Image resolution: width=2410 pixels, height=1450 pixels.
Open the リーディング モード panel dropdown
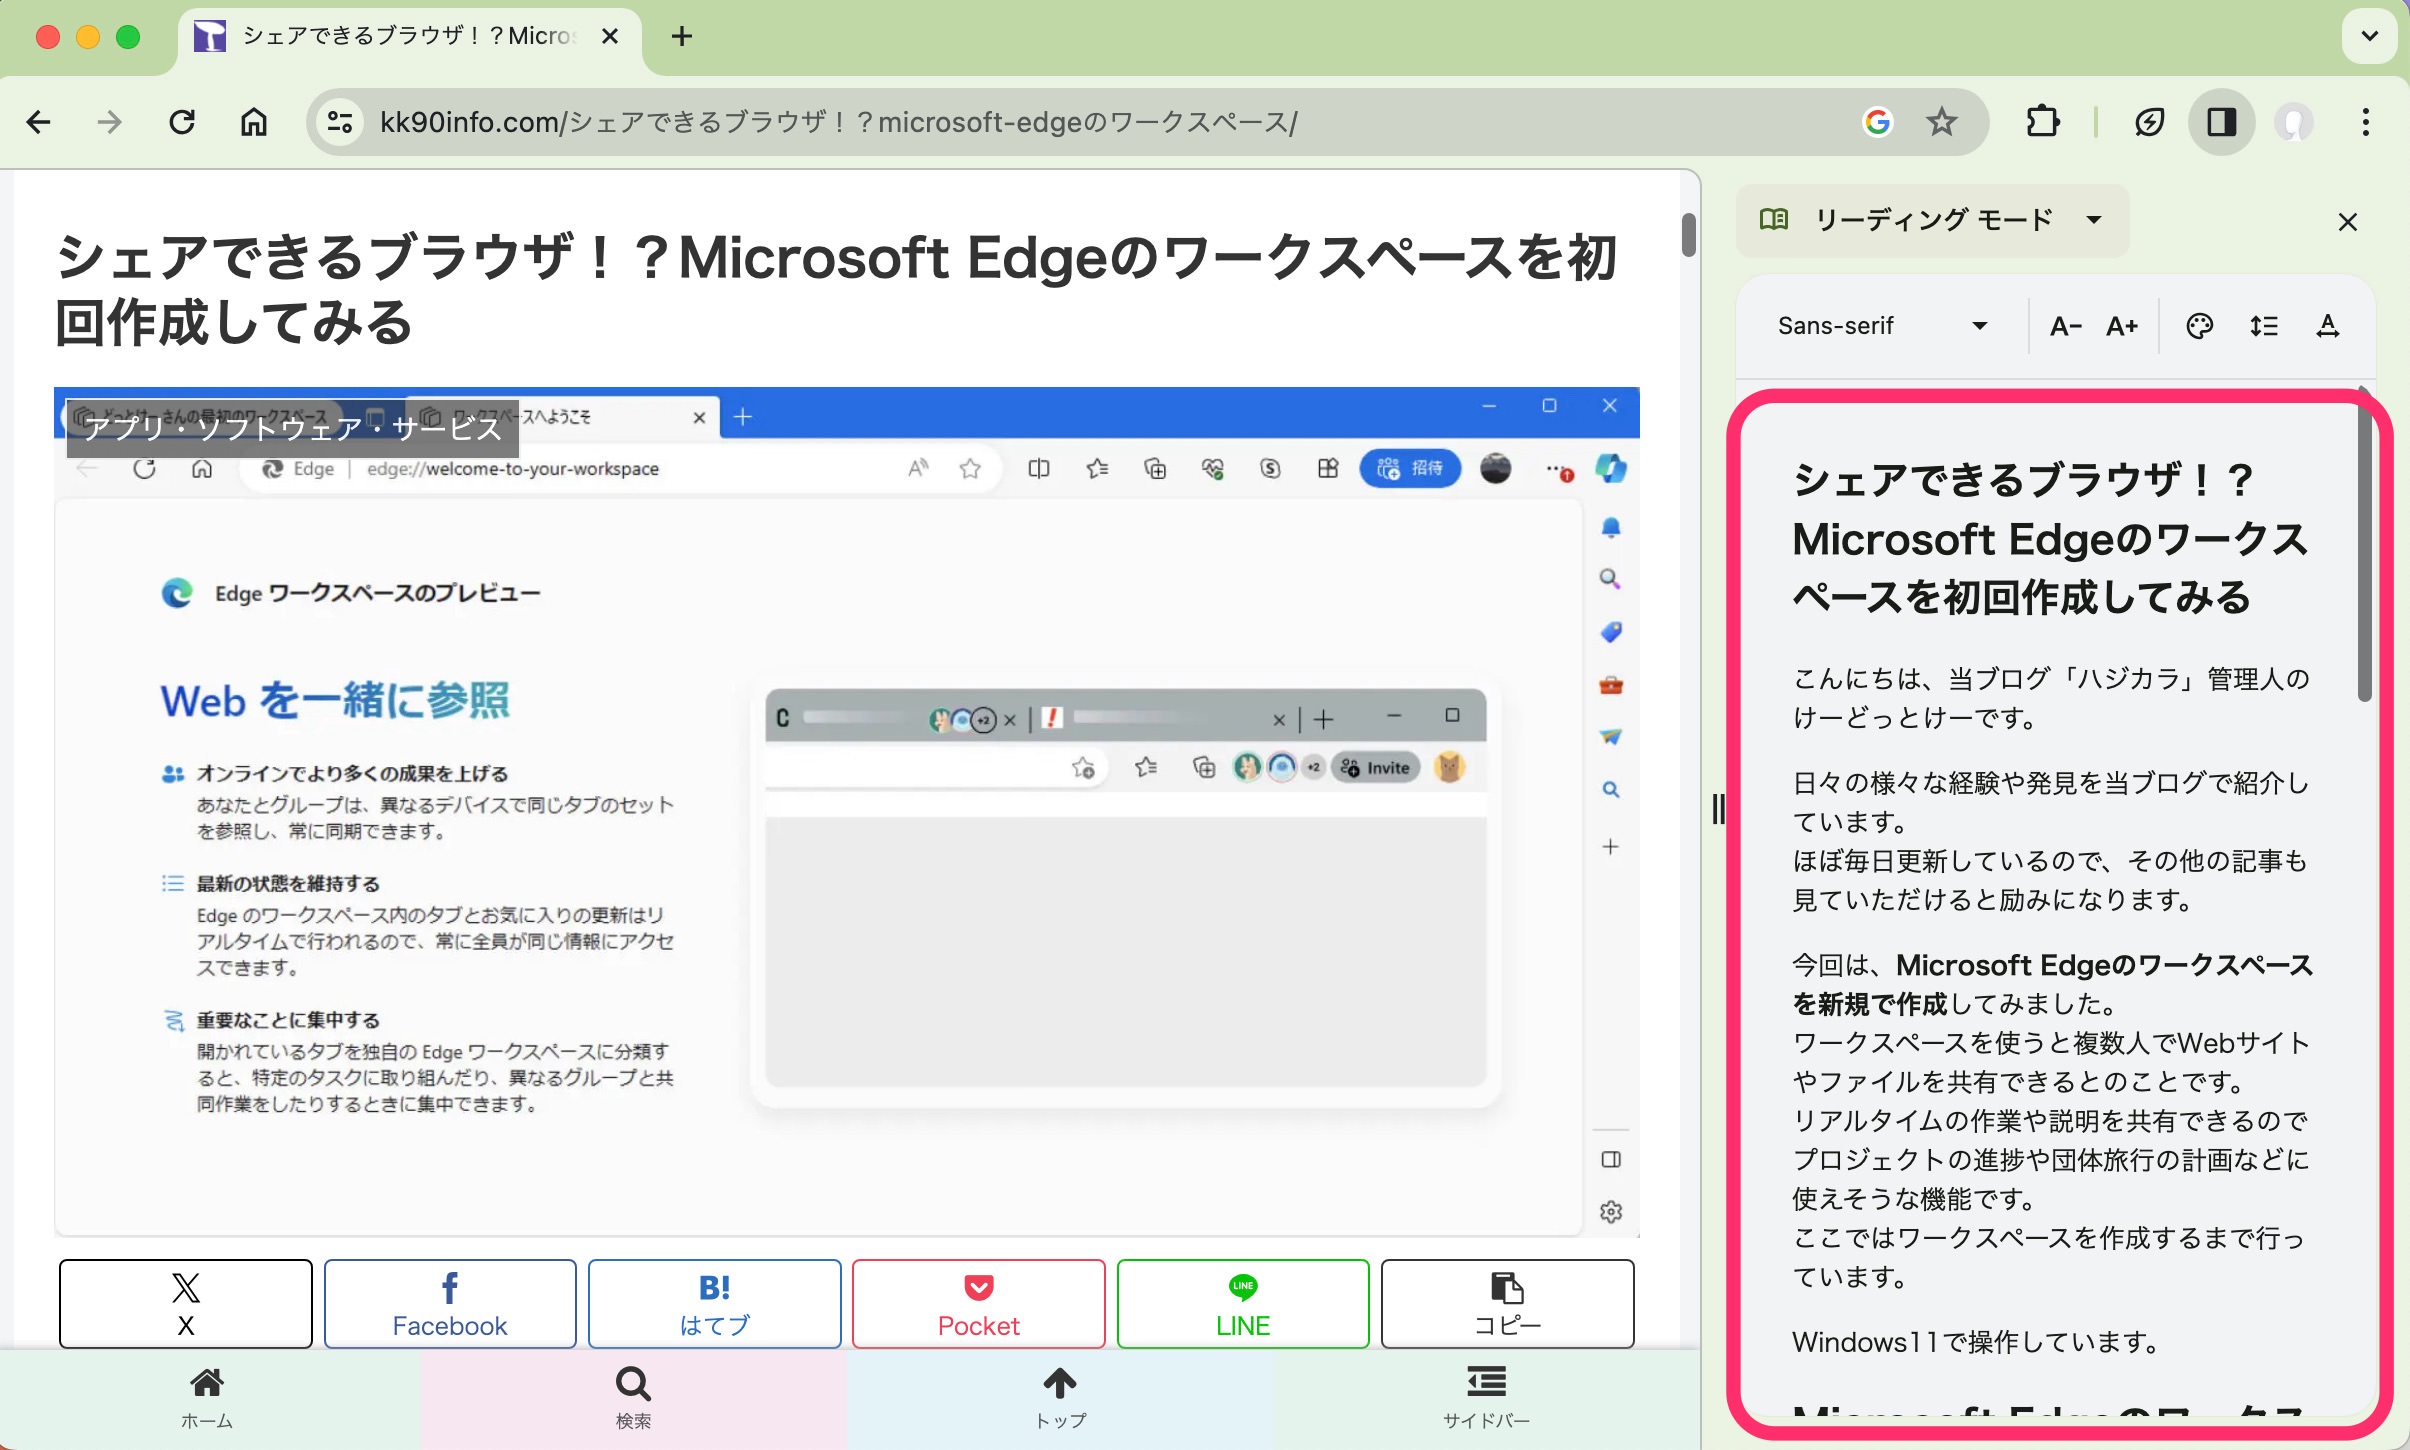[x=1932, y=220]
